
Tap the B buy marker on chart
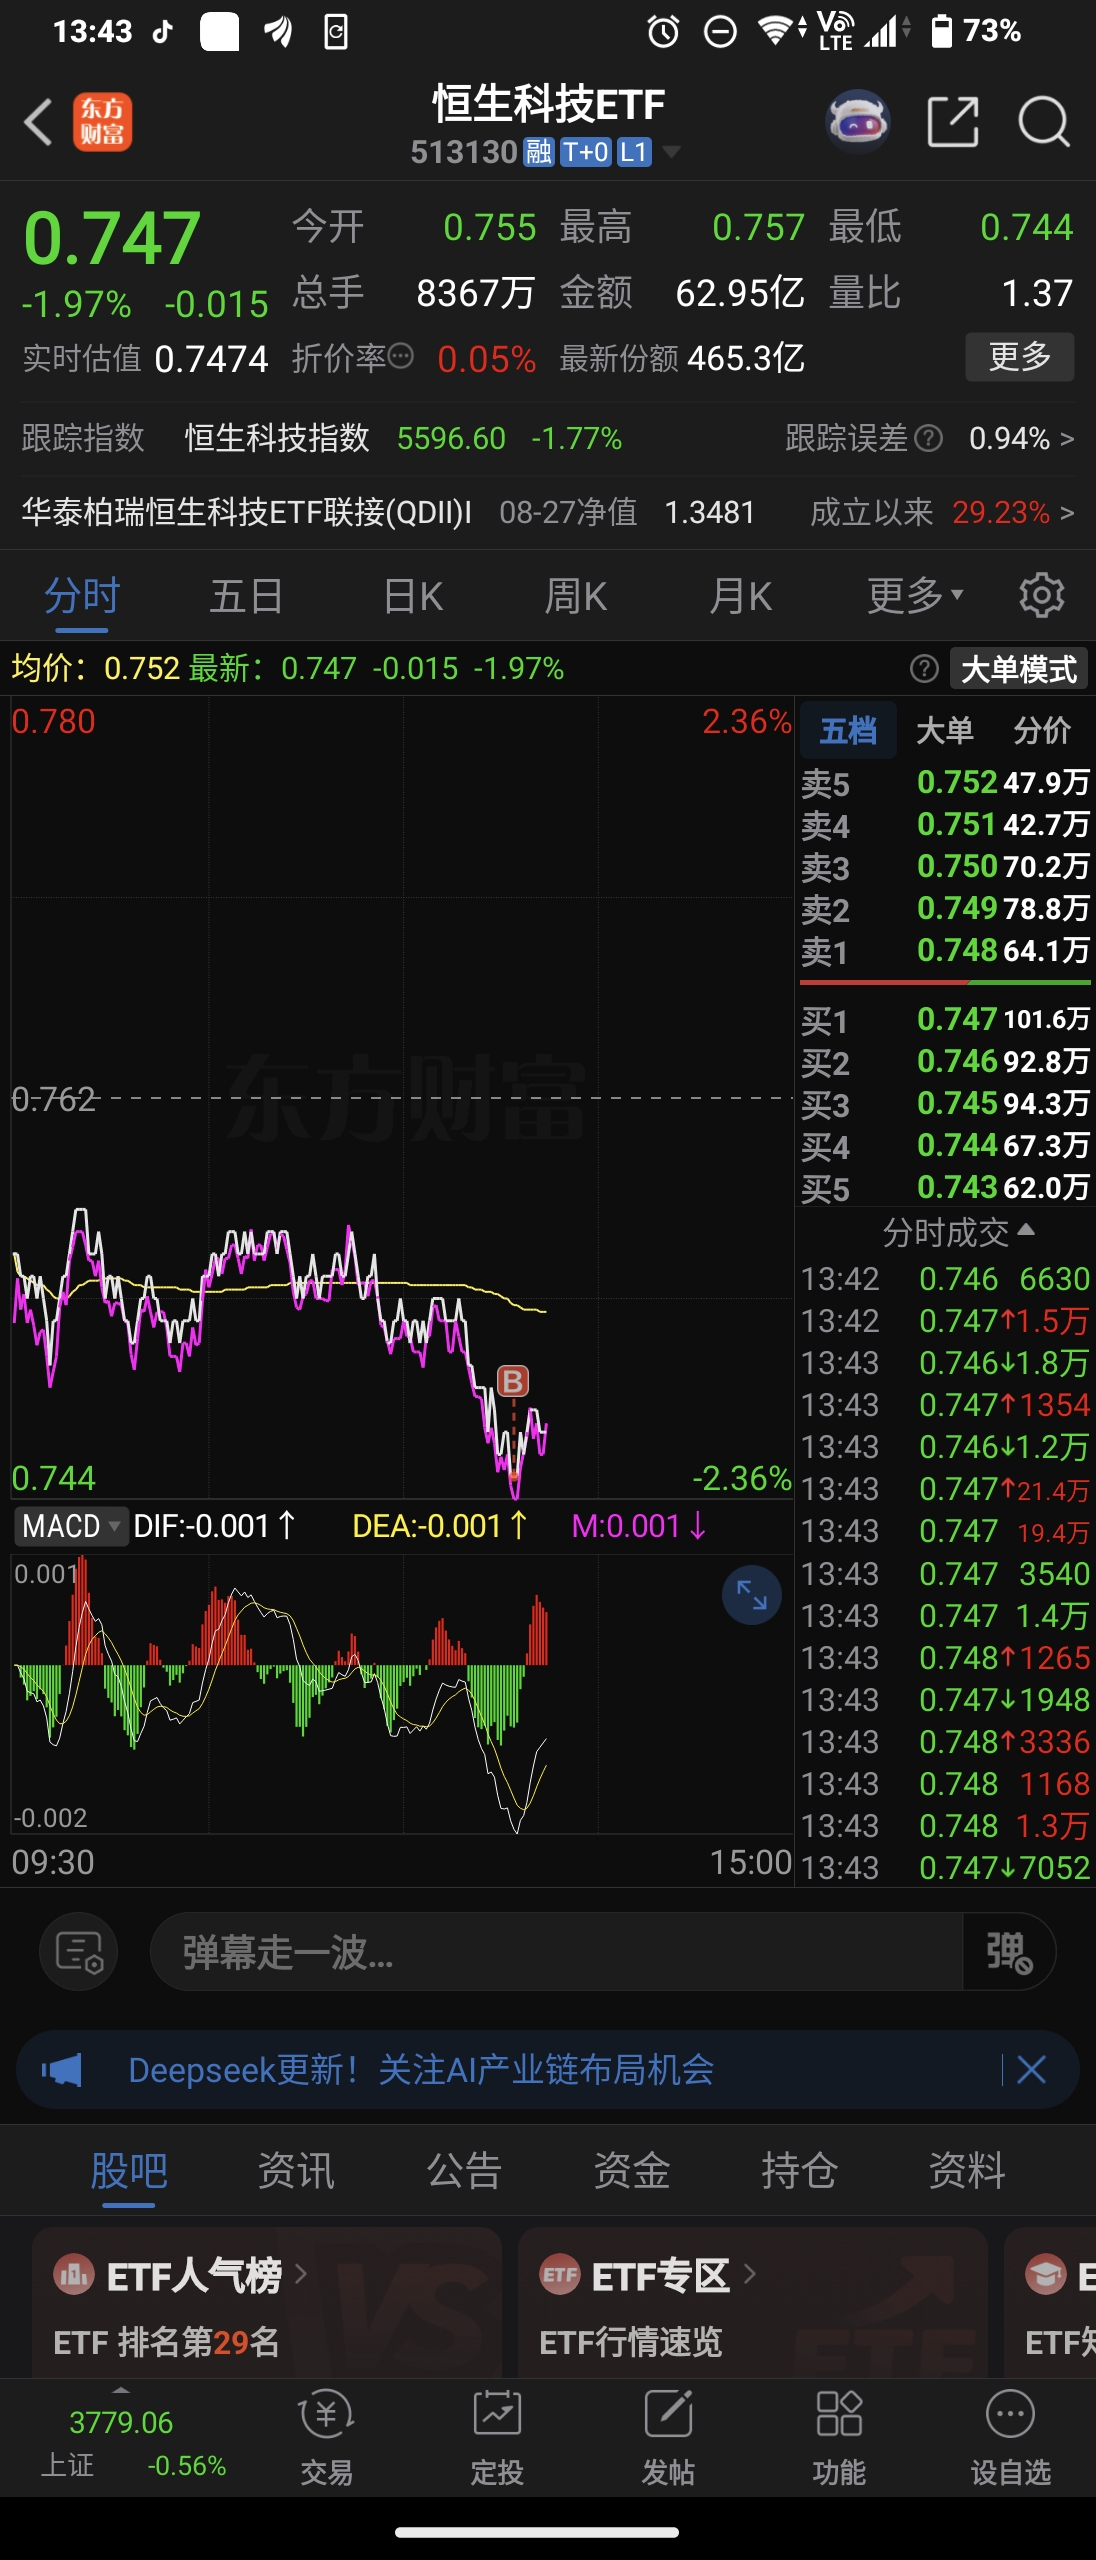point(513,1382)
